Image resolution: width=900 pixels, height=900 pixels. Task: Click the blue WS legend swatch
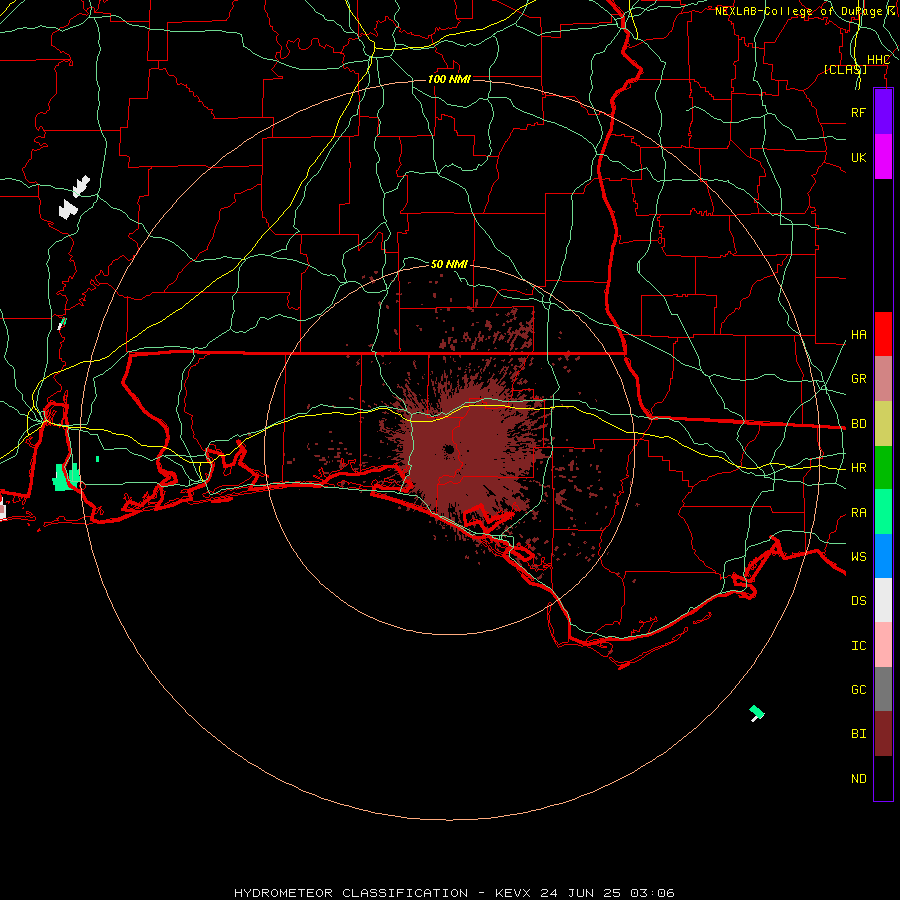(x=883, y=556)
